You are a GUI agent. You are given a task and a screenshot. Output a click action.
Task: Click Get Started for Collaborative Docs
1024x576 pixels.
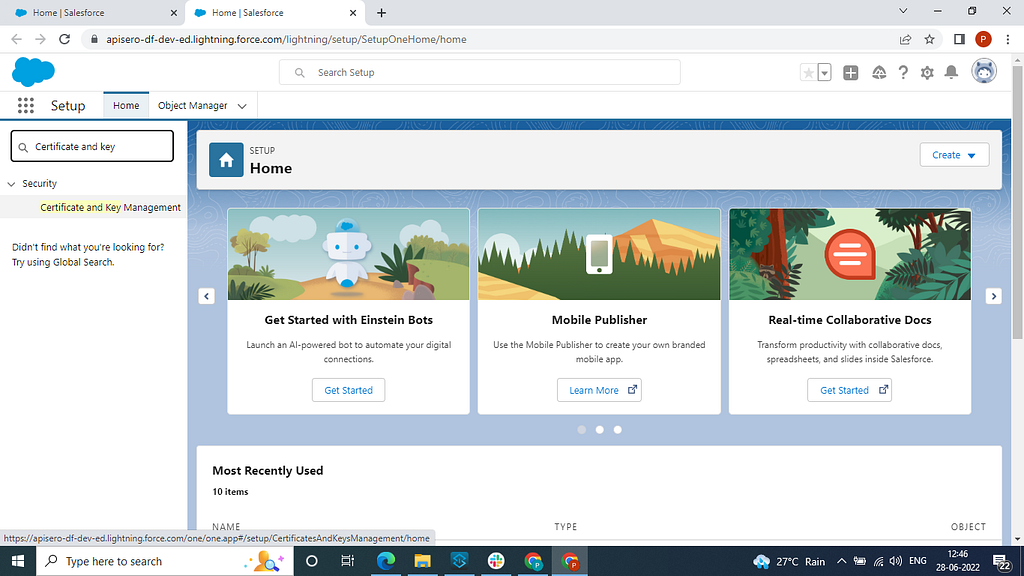(x=849, y=390)
